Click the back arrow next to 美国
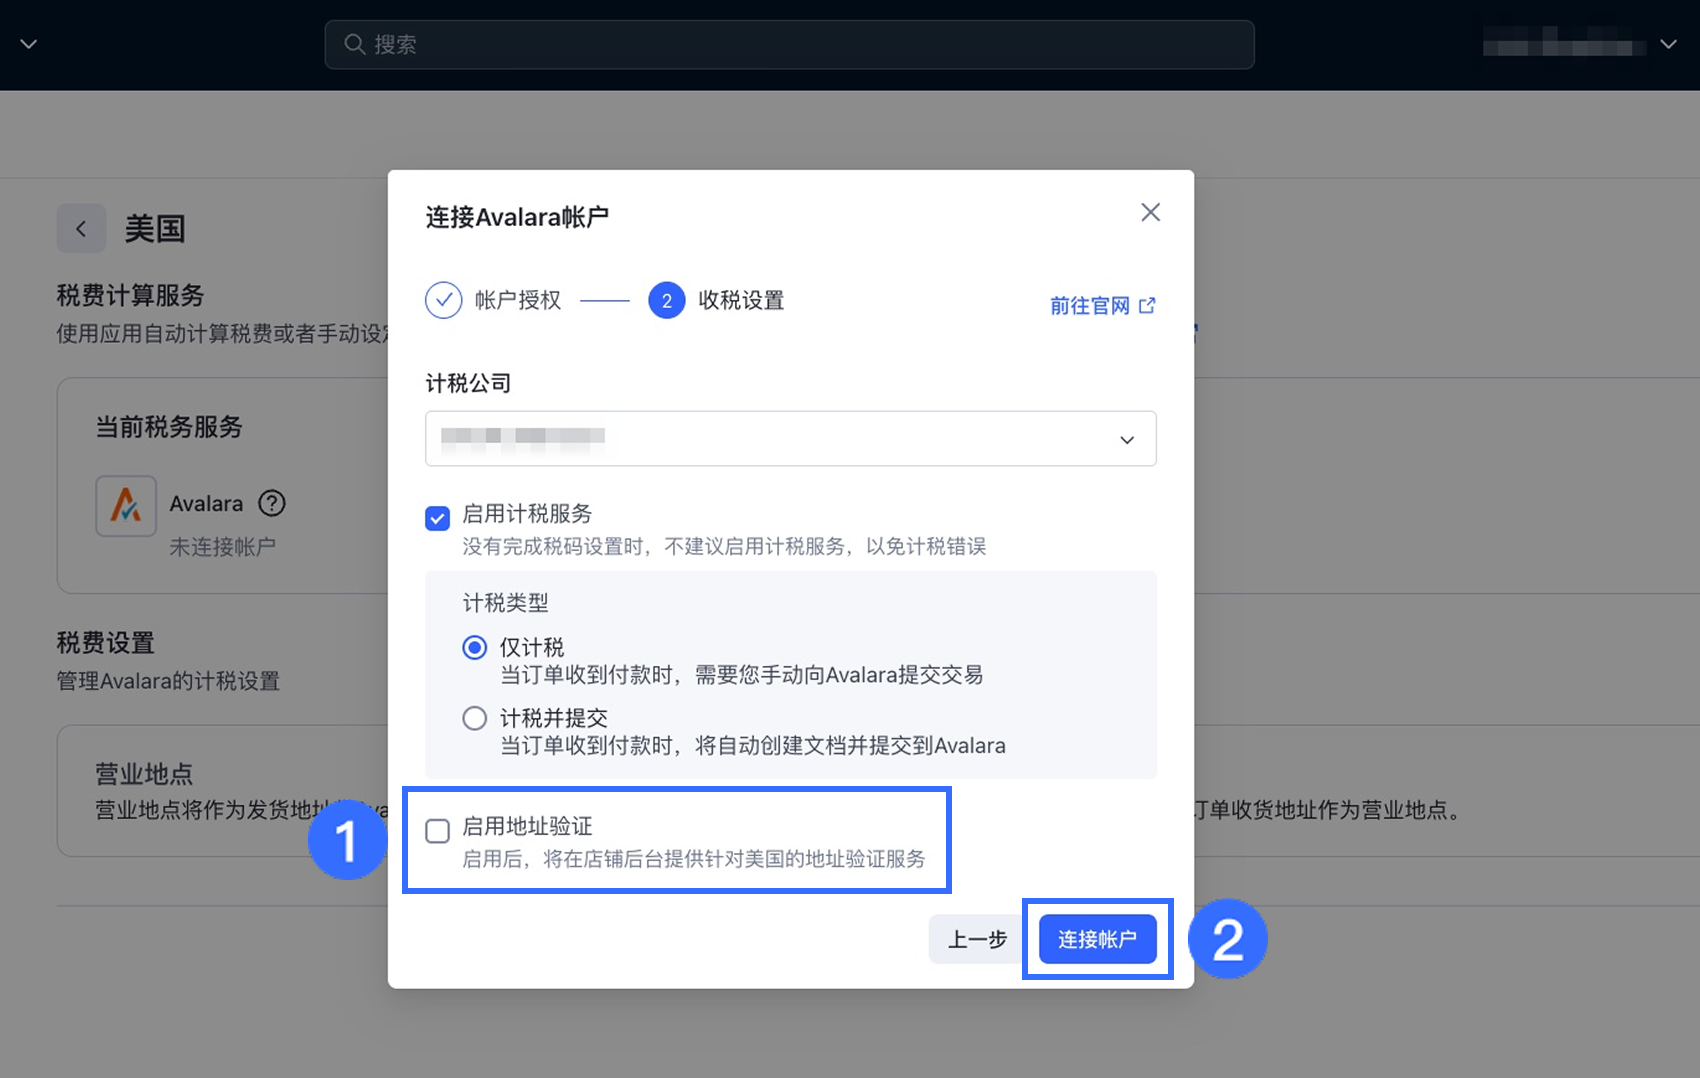Image resolution: width=1700 pixels, height=1078 pixels. [x=81, y=228]
